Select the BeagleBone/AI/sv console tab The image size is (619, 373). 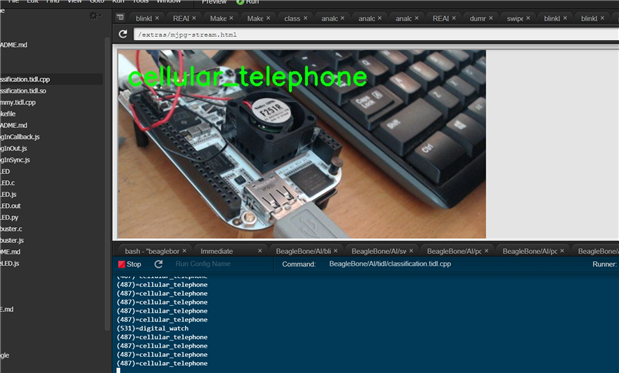(379, 251)
